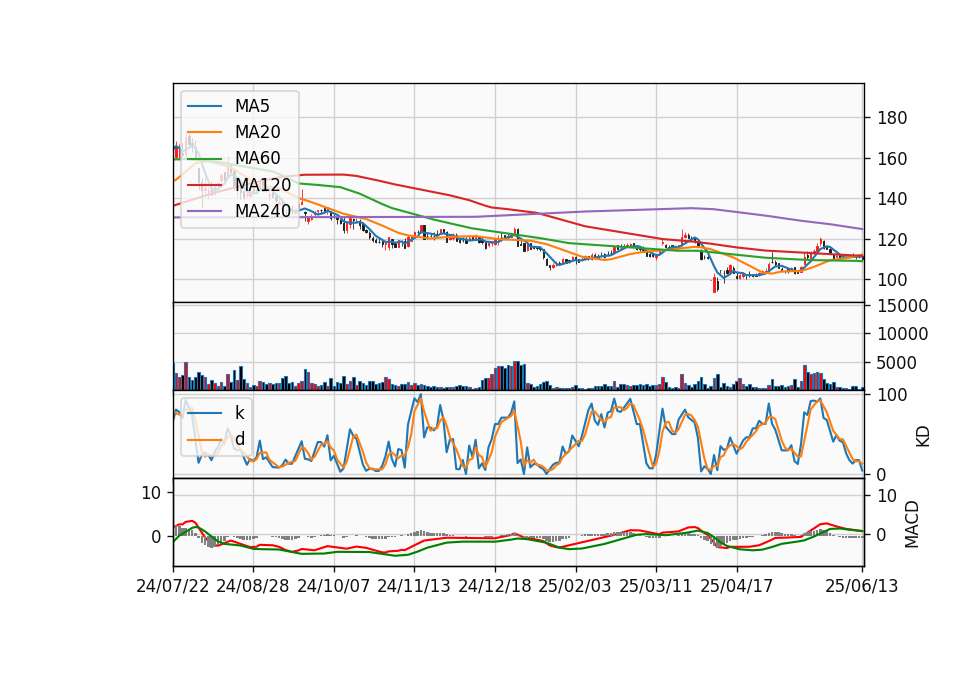
Task: Click the 15000 volume axis value
Action: [902, 306]
